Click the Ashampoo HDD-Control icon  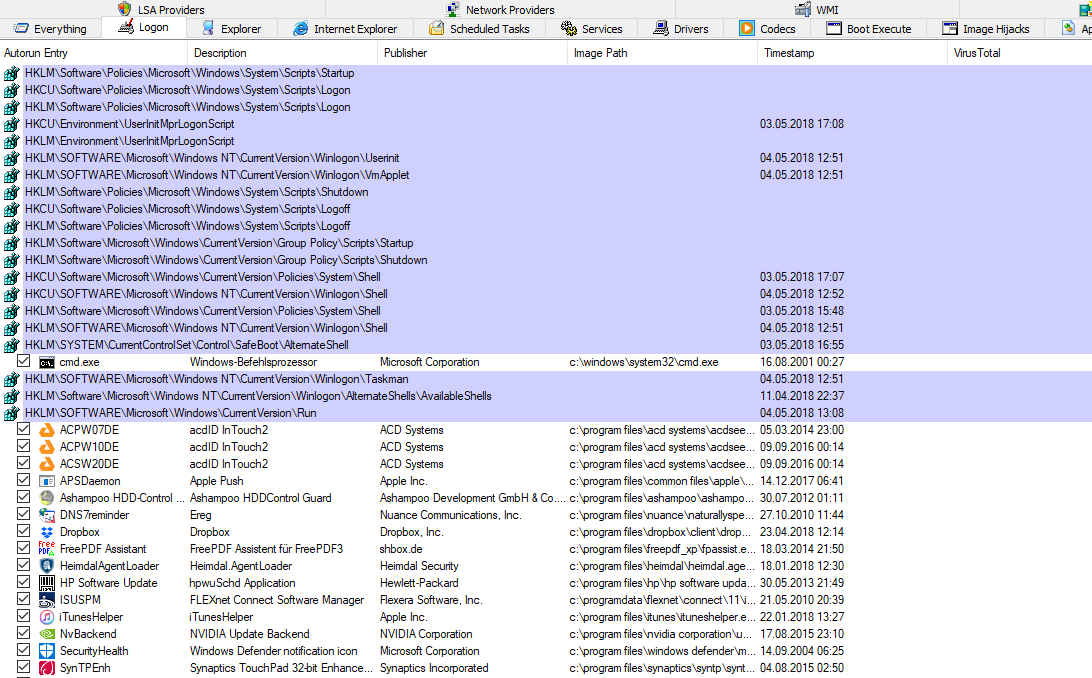click(x=47, y=498)
